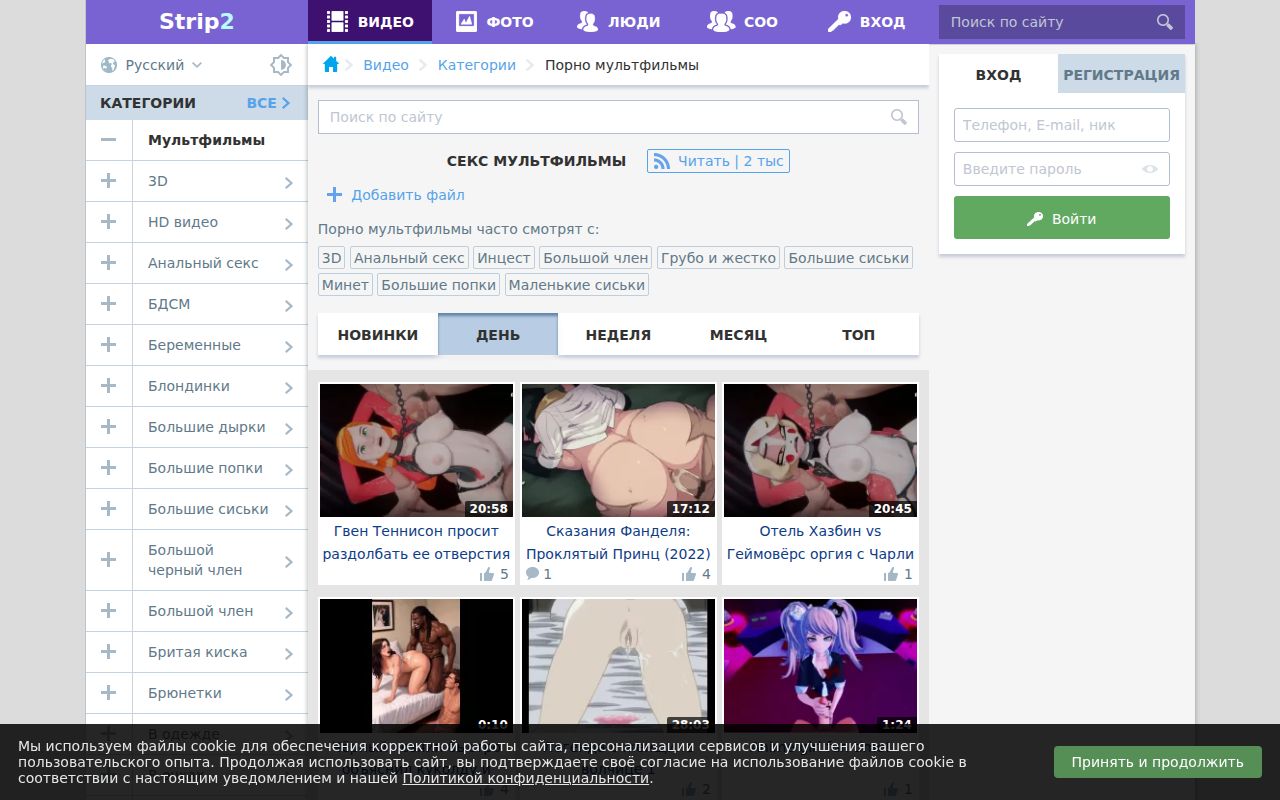Accept cookies with Принять и продолжить

pos(1158,762)
